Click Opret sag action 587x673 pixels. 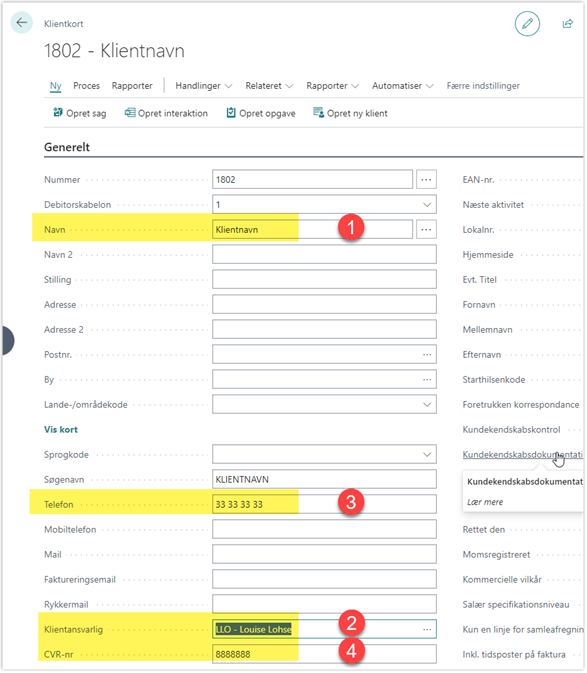click(79, 113)
